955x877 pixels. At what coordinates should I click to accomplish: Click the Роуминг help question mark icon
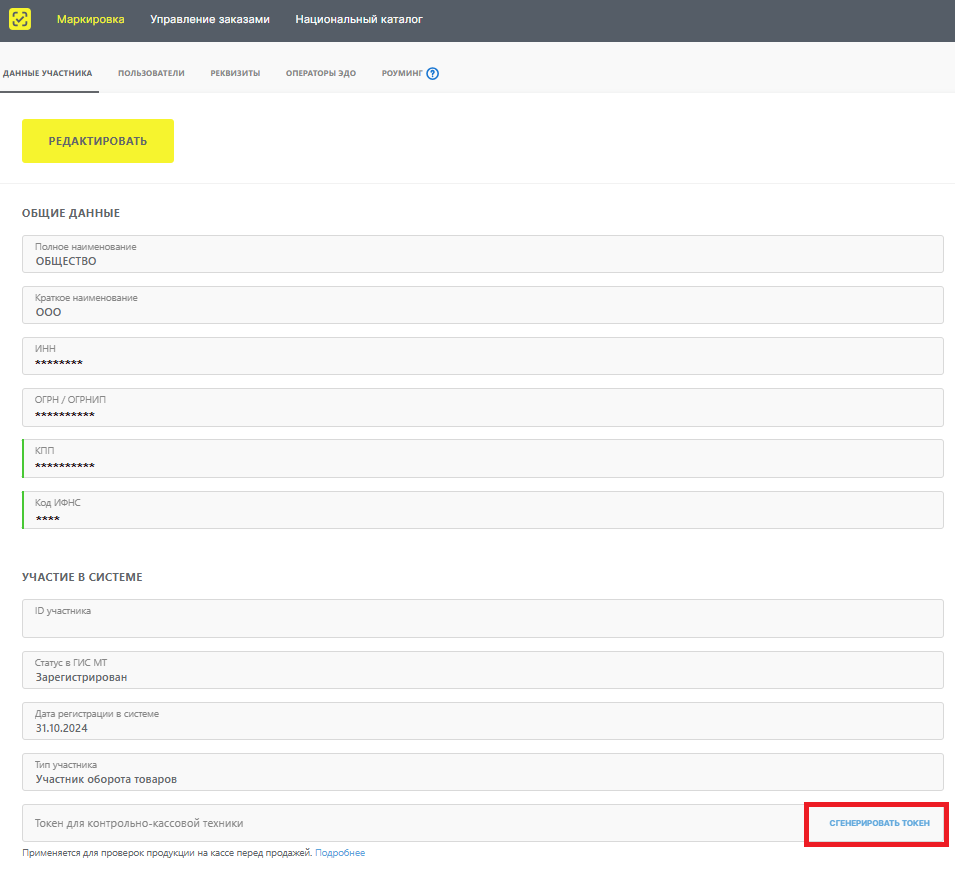pos(433,73)
